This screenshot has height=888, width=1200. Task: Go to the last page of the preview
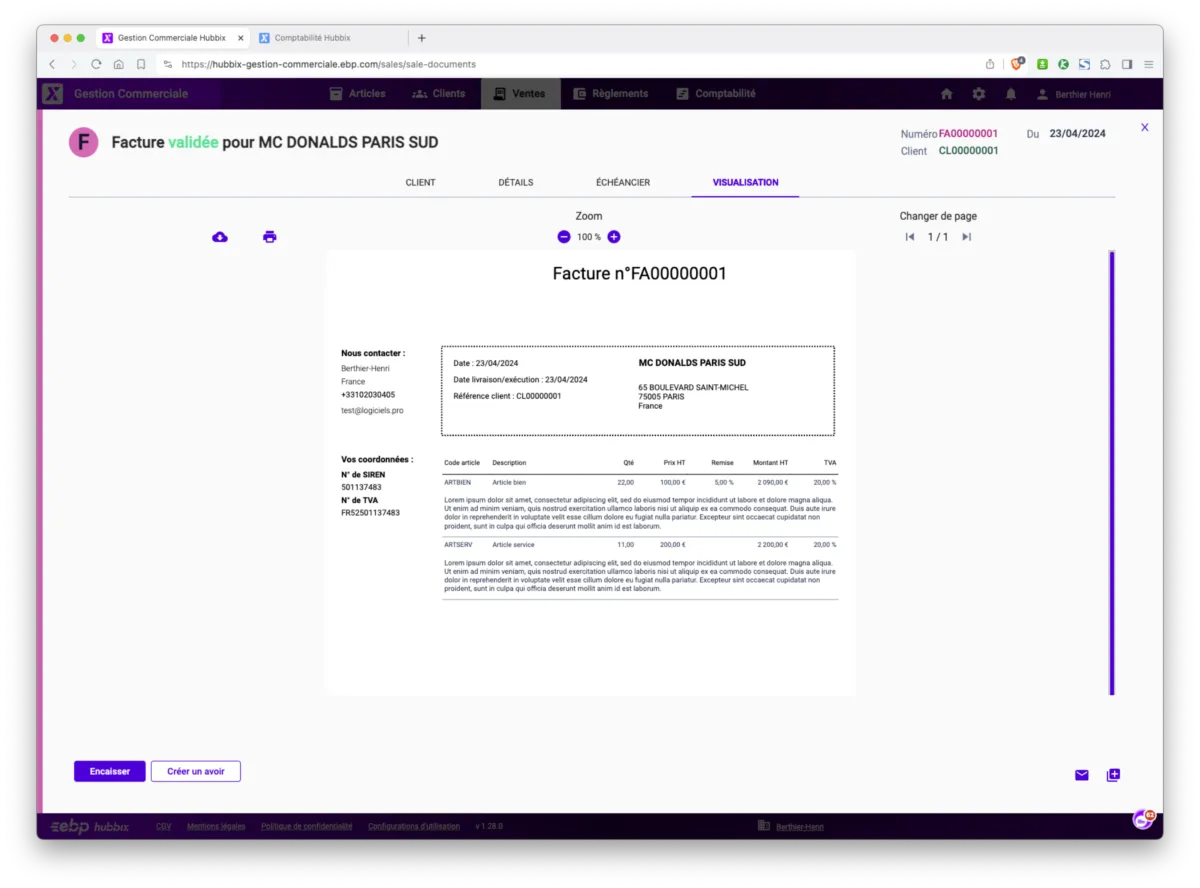pyautogui.click(x=966, y=237)
